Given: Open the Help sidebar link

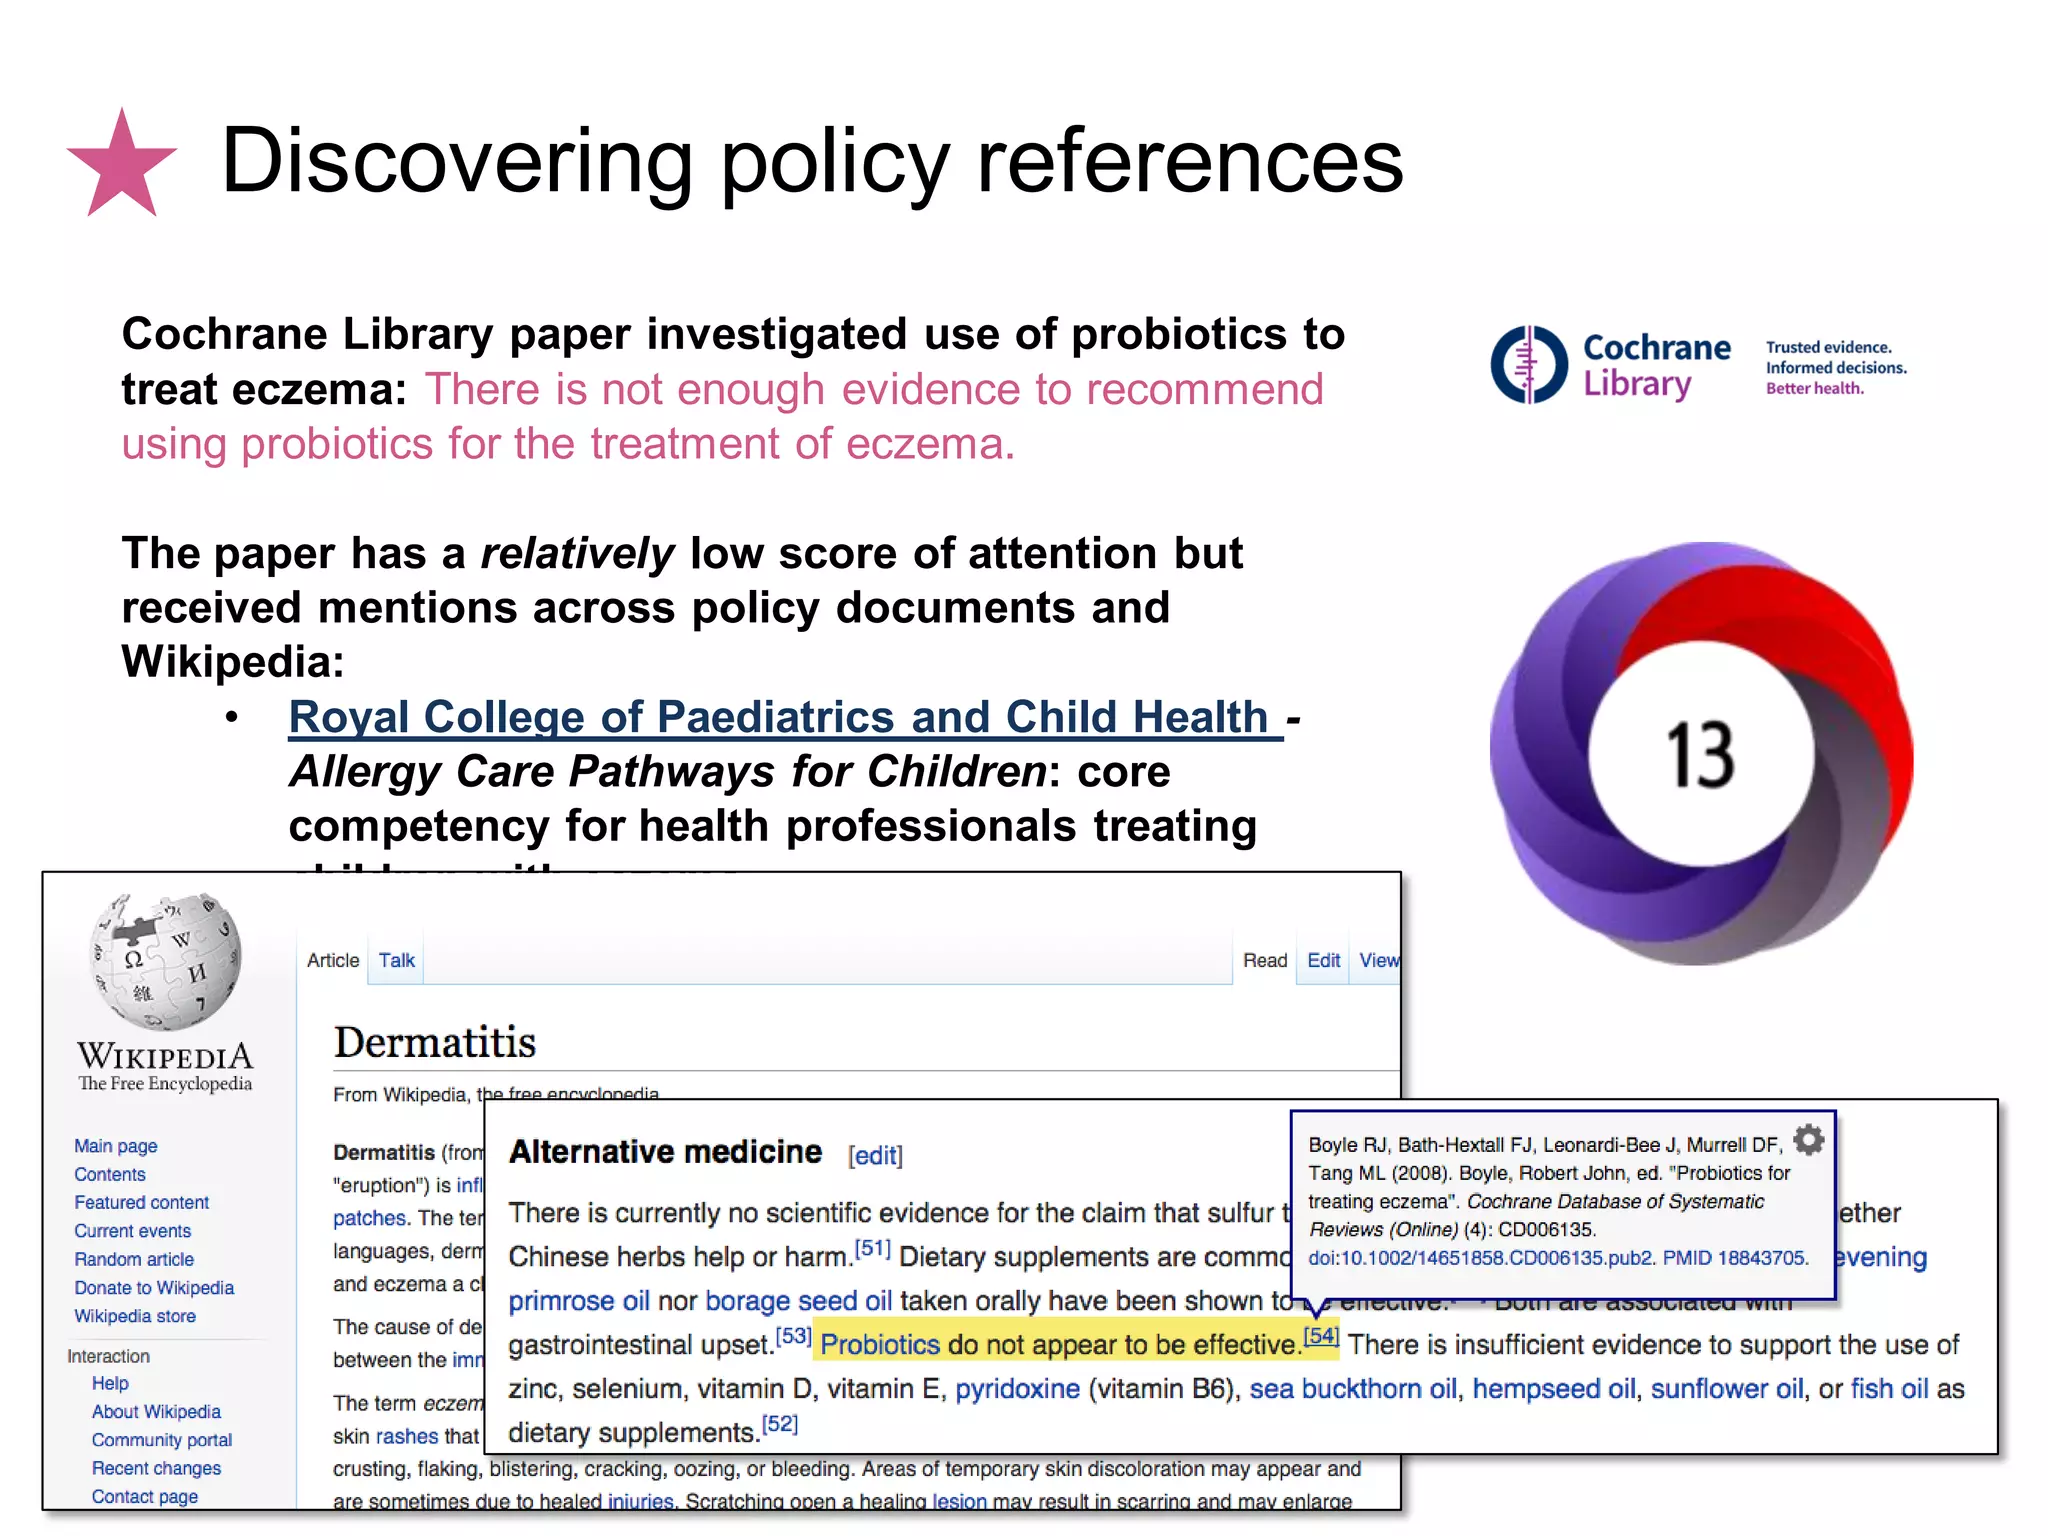Looking at the screenshot, I should (110, 1383).
